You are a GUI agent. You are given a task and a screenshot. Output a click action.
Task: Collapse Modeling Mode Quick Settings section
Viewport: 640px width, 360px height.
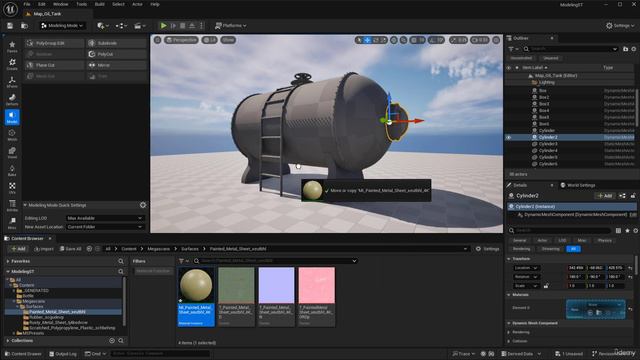point(25,205)
